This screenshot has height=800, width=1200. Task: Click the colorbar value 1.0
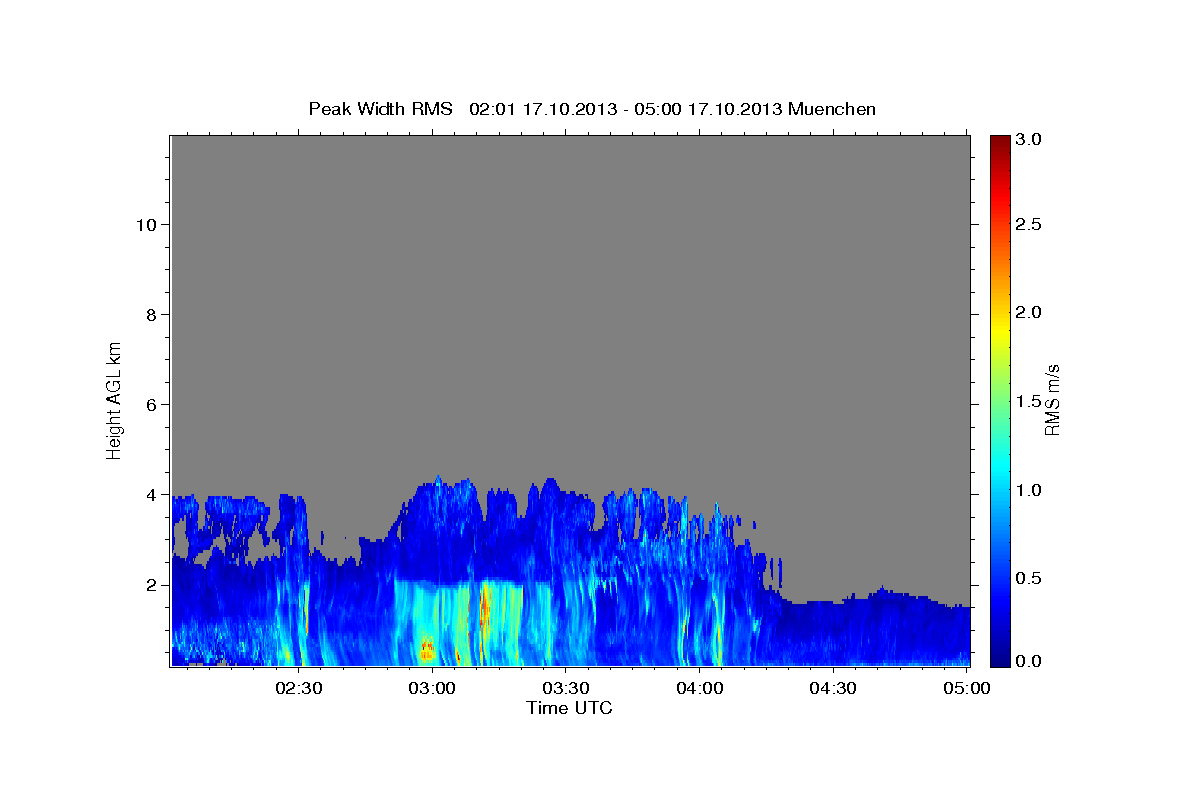tap(1028, 491)
